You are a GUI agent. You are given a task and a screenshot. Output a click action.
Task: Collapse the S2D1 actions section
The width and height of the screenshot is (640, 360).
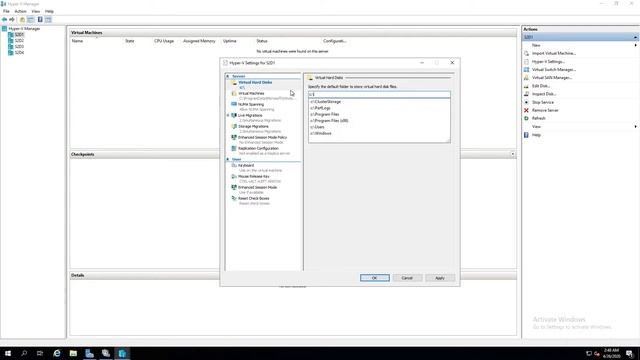coord(636,37)
